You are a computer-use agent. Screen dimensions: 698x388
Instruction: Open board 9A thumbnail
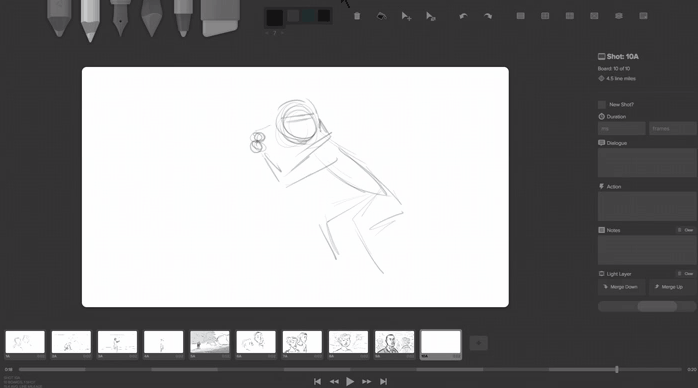394,342
